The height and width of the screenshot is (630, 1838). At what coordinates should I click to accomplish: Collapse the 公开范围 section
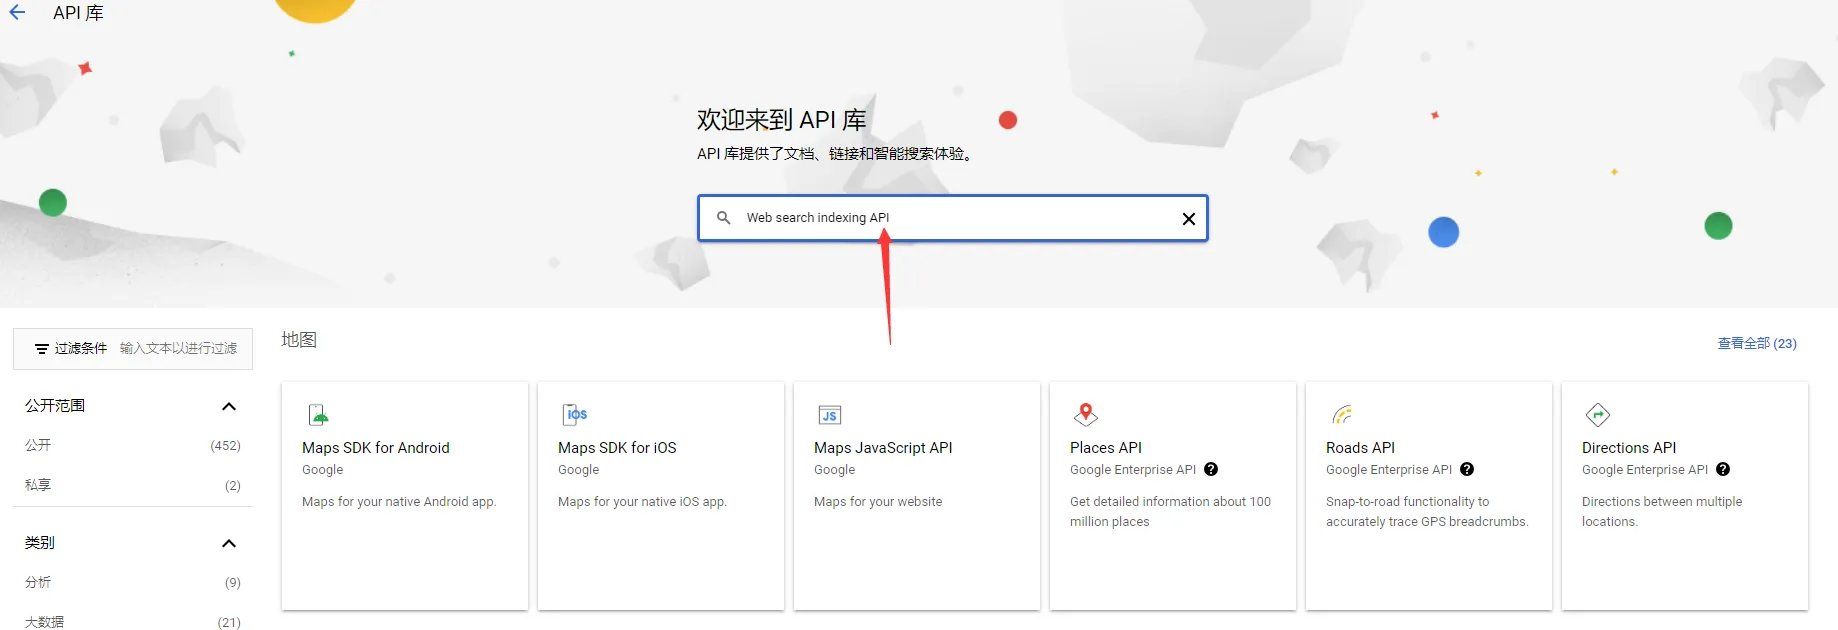229,406
